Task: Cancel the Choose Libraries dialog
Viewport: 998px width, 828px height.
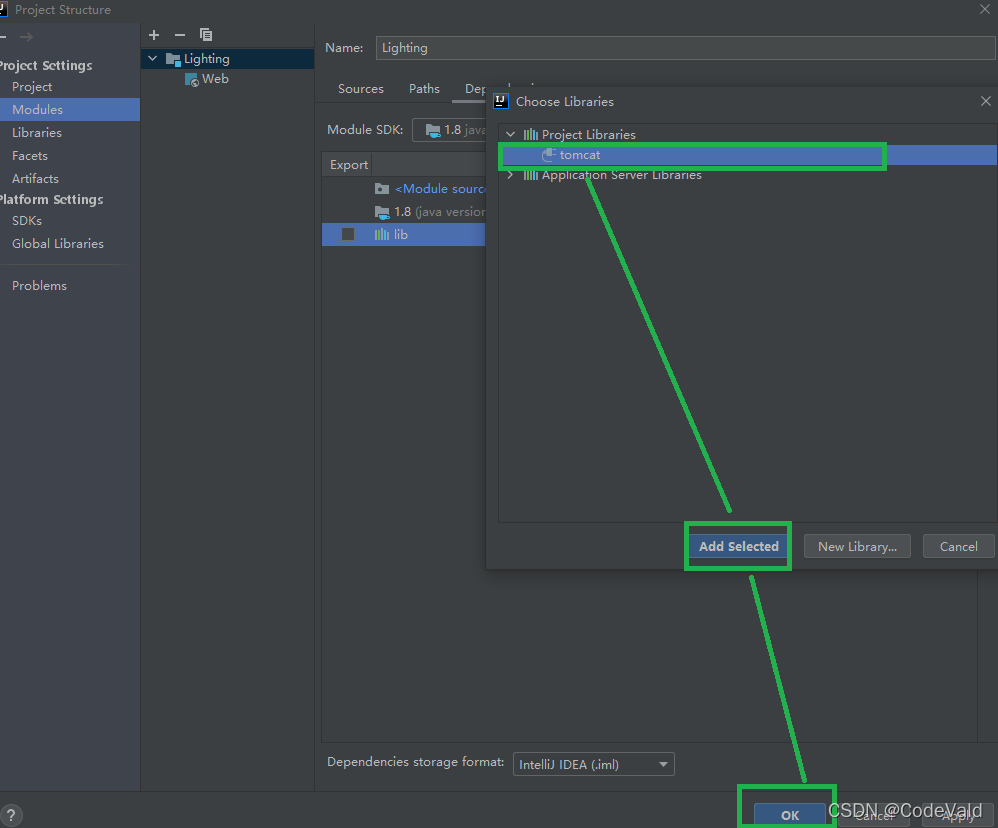Action: coord(959,546)
